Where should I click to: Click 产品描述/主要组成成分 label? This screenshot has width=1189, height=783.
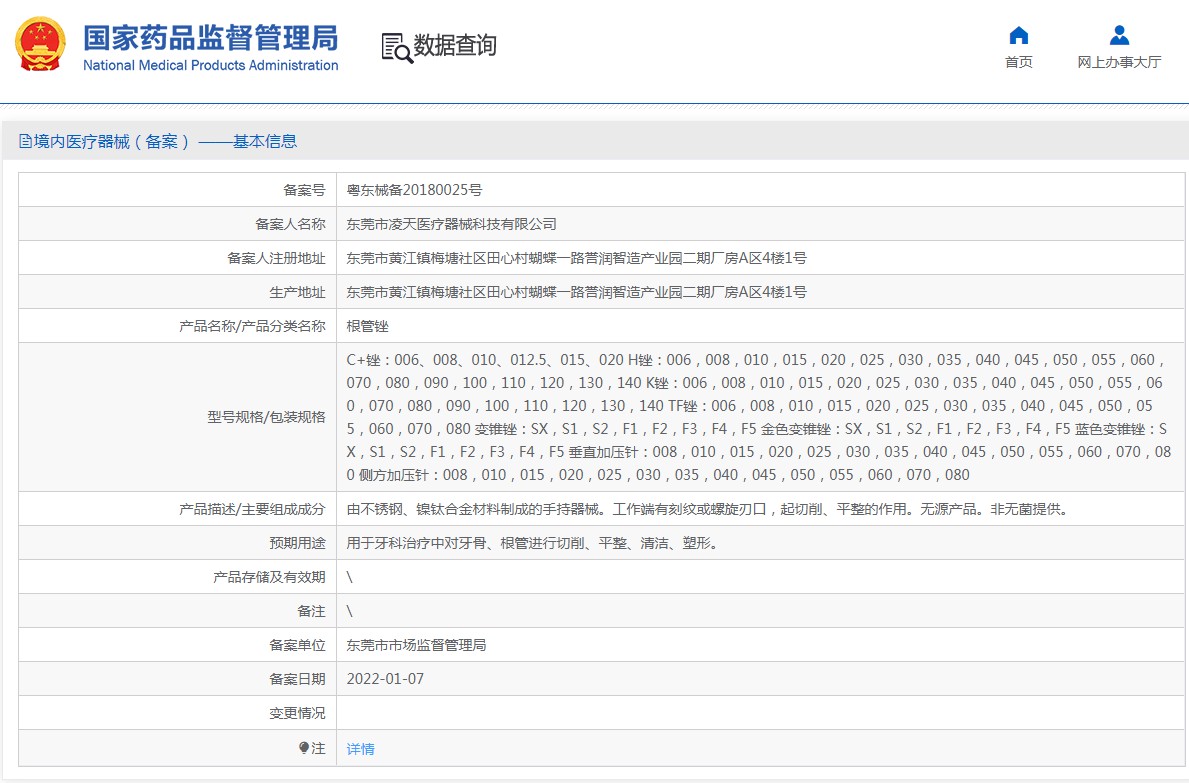pyautogui.click(x=252, y=509)
